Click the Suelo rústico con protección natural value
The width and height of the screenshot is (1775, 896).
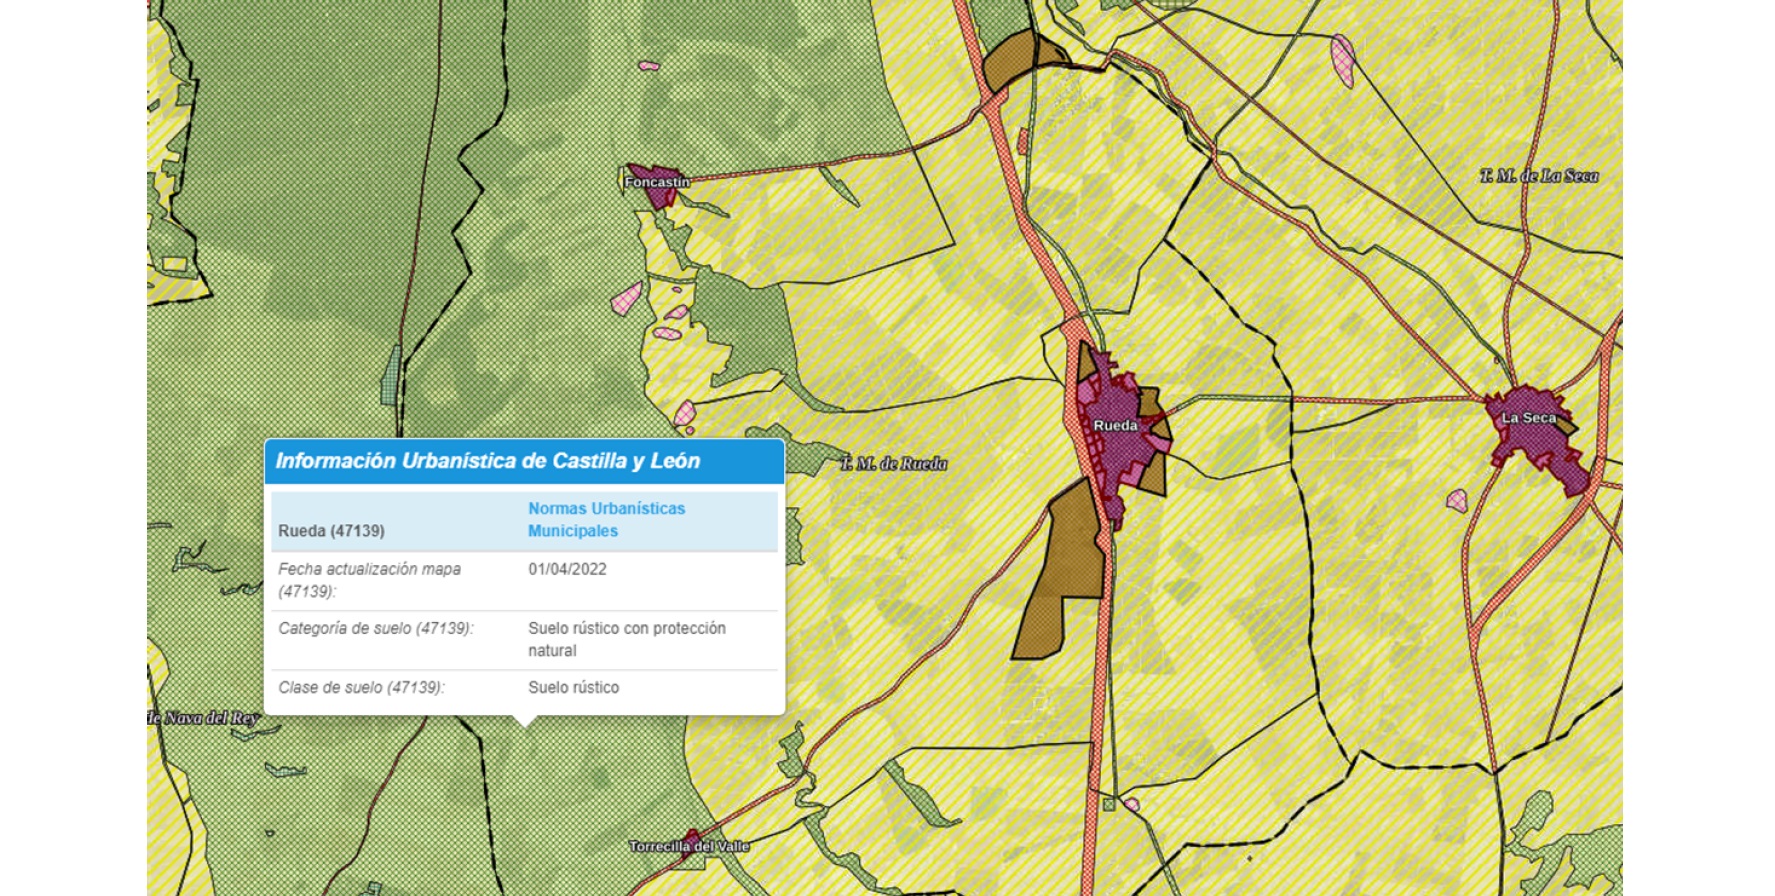(x=626, y=639)
